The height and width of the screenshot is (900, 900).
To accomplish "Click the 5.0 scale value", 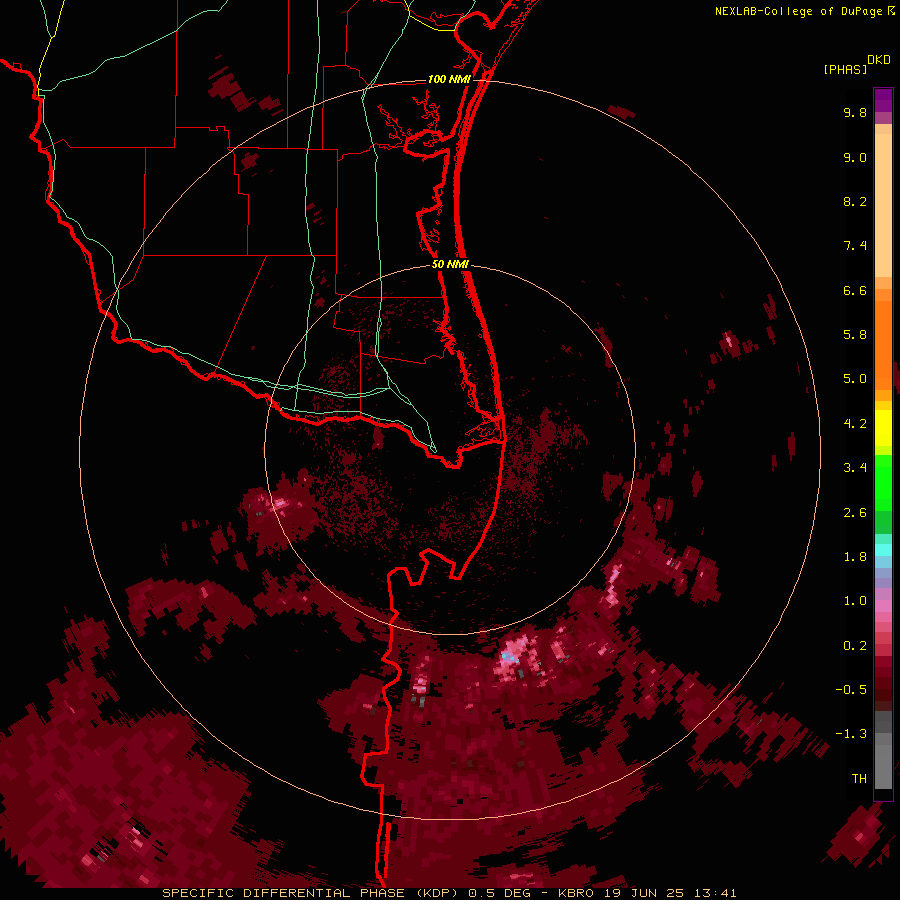I will click(855, 379).
